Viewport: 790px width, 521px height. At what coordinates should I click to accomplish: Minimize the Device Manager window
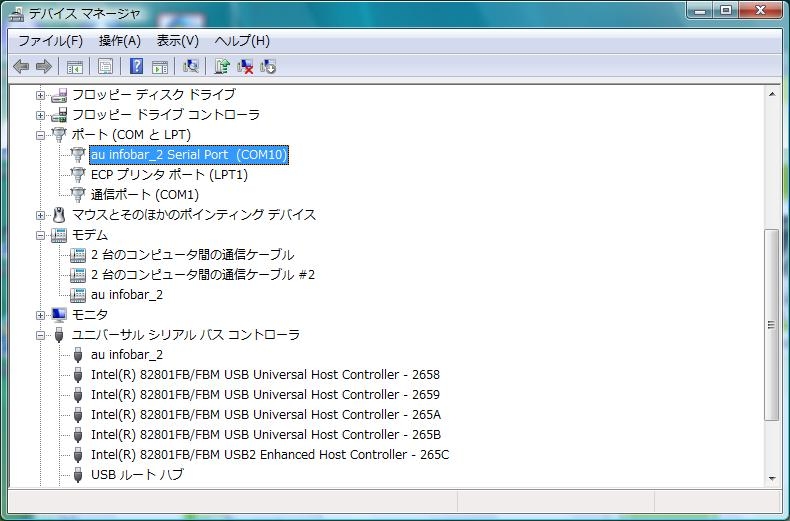click(700, 10)
